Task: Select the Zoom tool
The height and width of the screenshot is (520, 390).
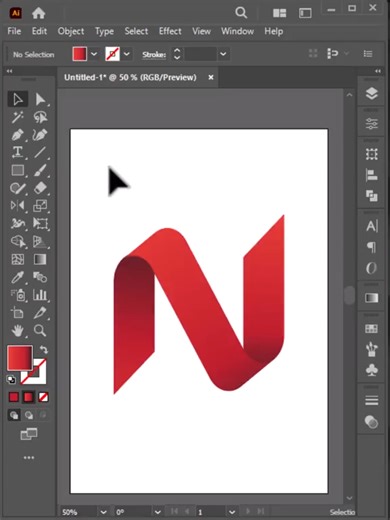Action: (x=40, y=331)
